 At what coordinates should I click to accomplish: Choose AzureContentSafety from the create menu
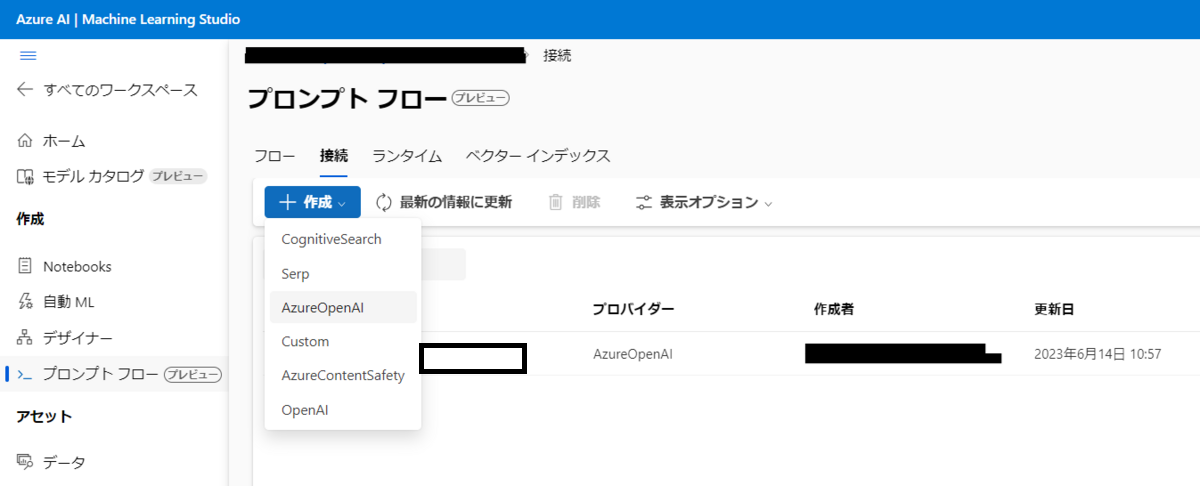(x=343, y=375)
